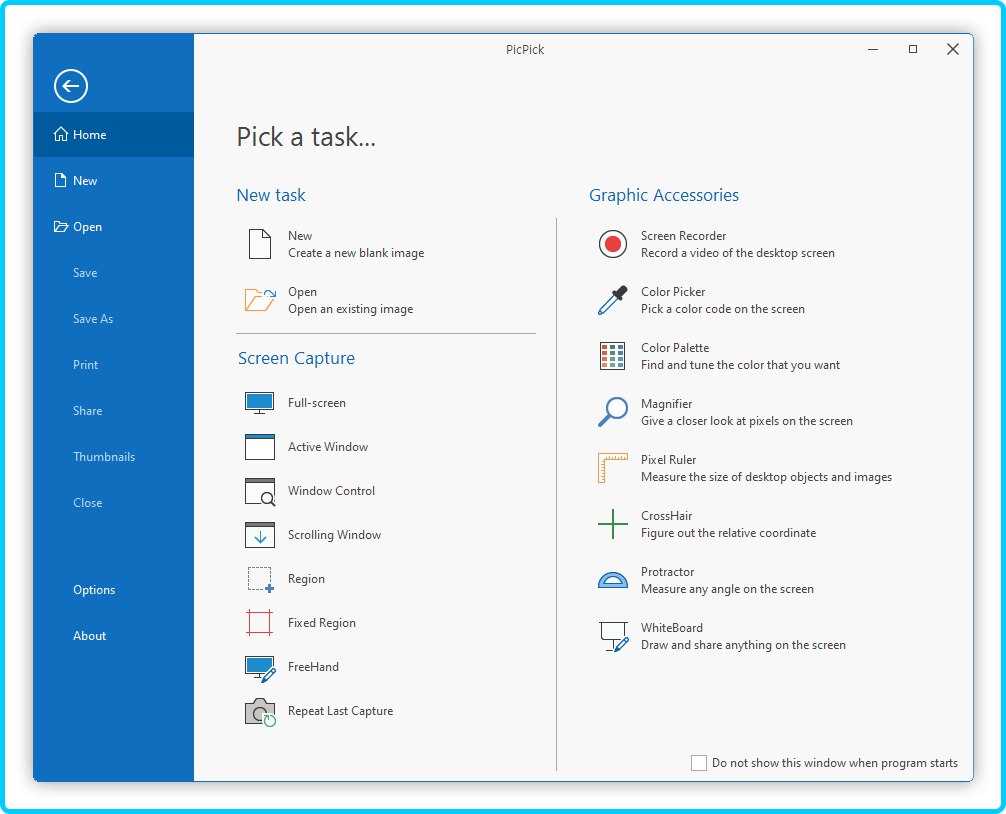Select the Magnifier glass icon
1006x814 pixels.
tap(612, 412)
